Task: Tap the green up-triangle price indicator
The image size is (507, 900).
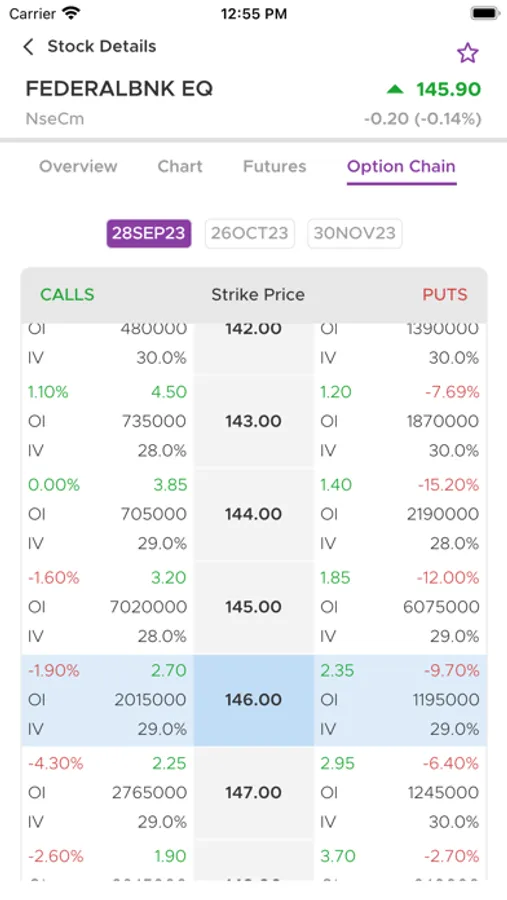Action: click(x=395, y=89)
